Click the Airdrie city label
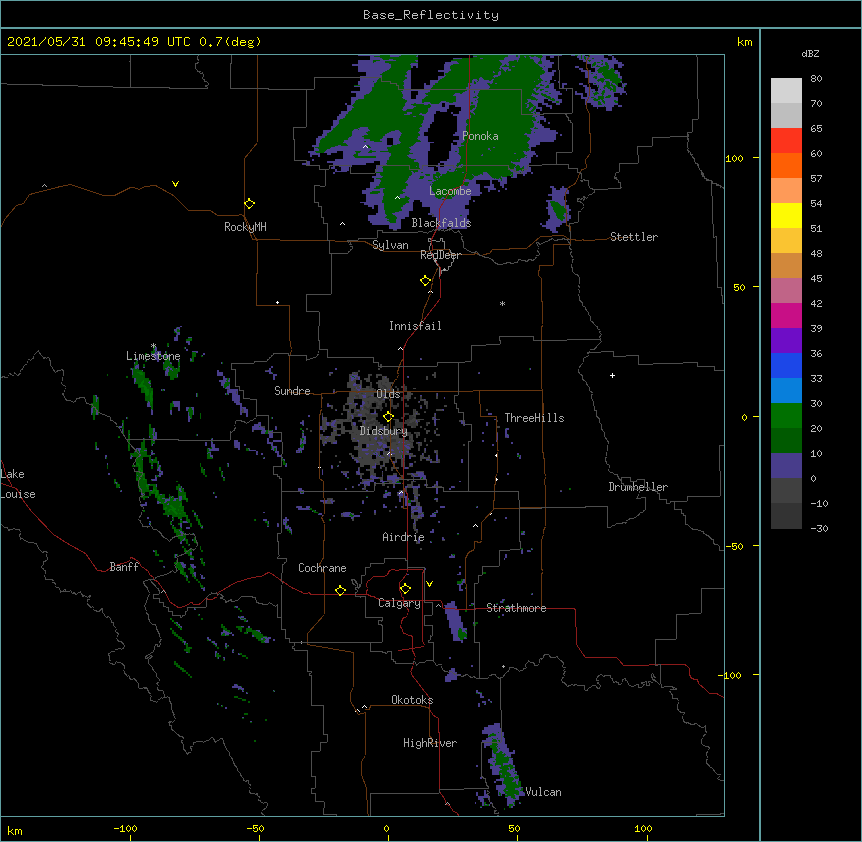 pos(403,537)
